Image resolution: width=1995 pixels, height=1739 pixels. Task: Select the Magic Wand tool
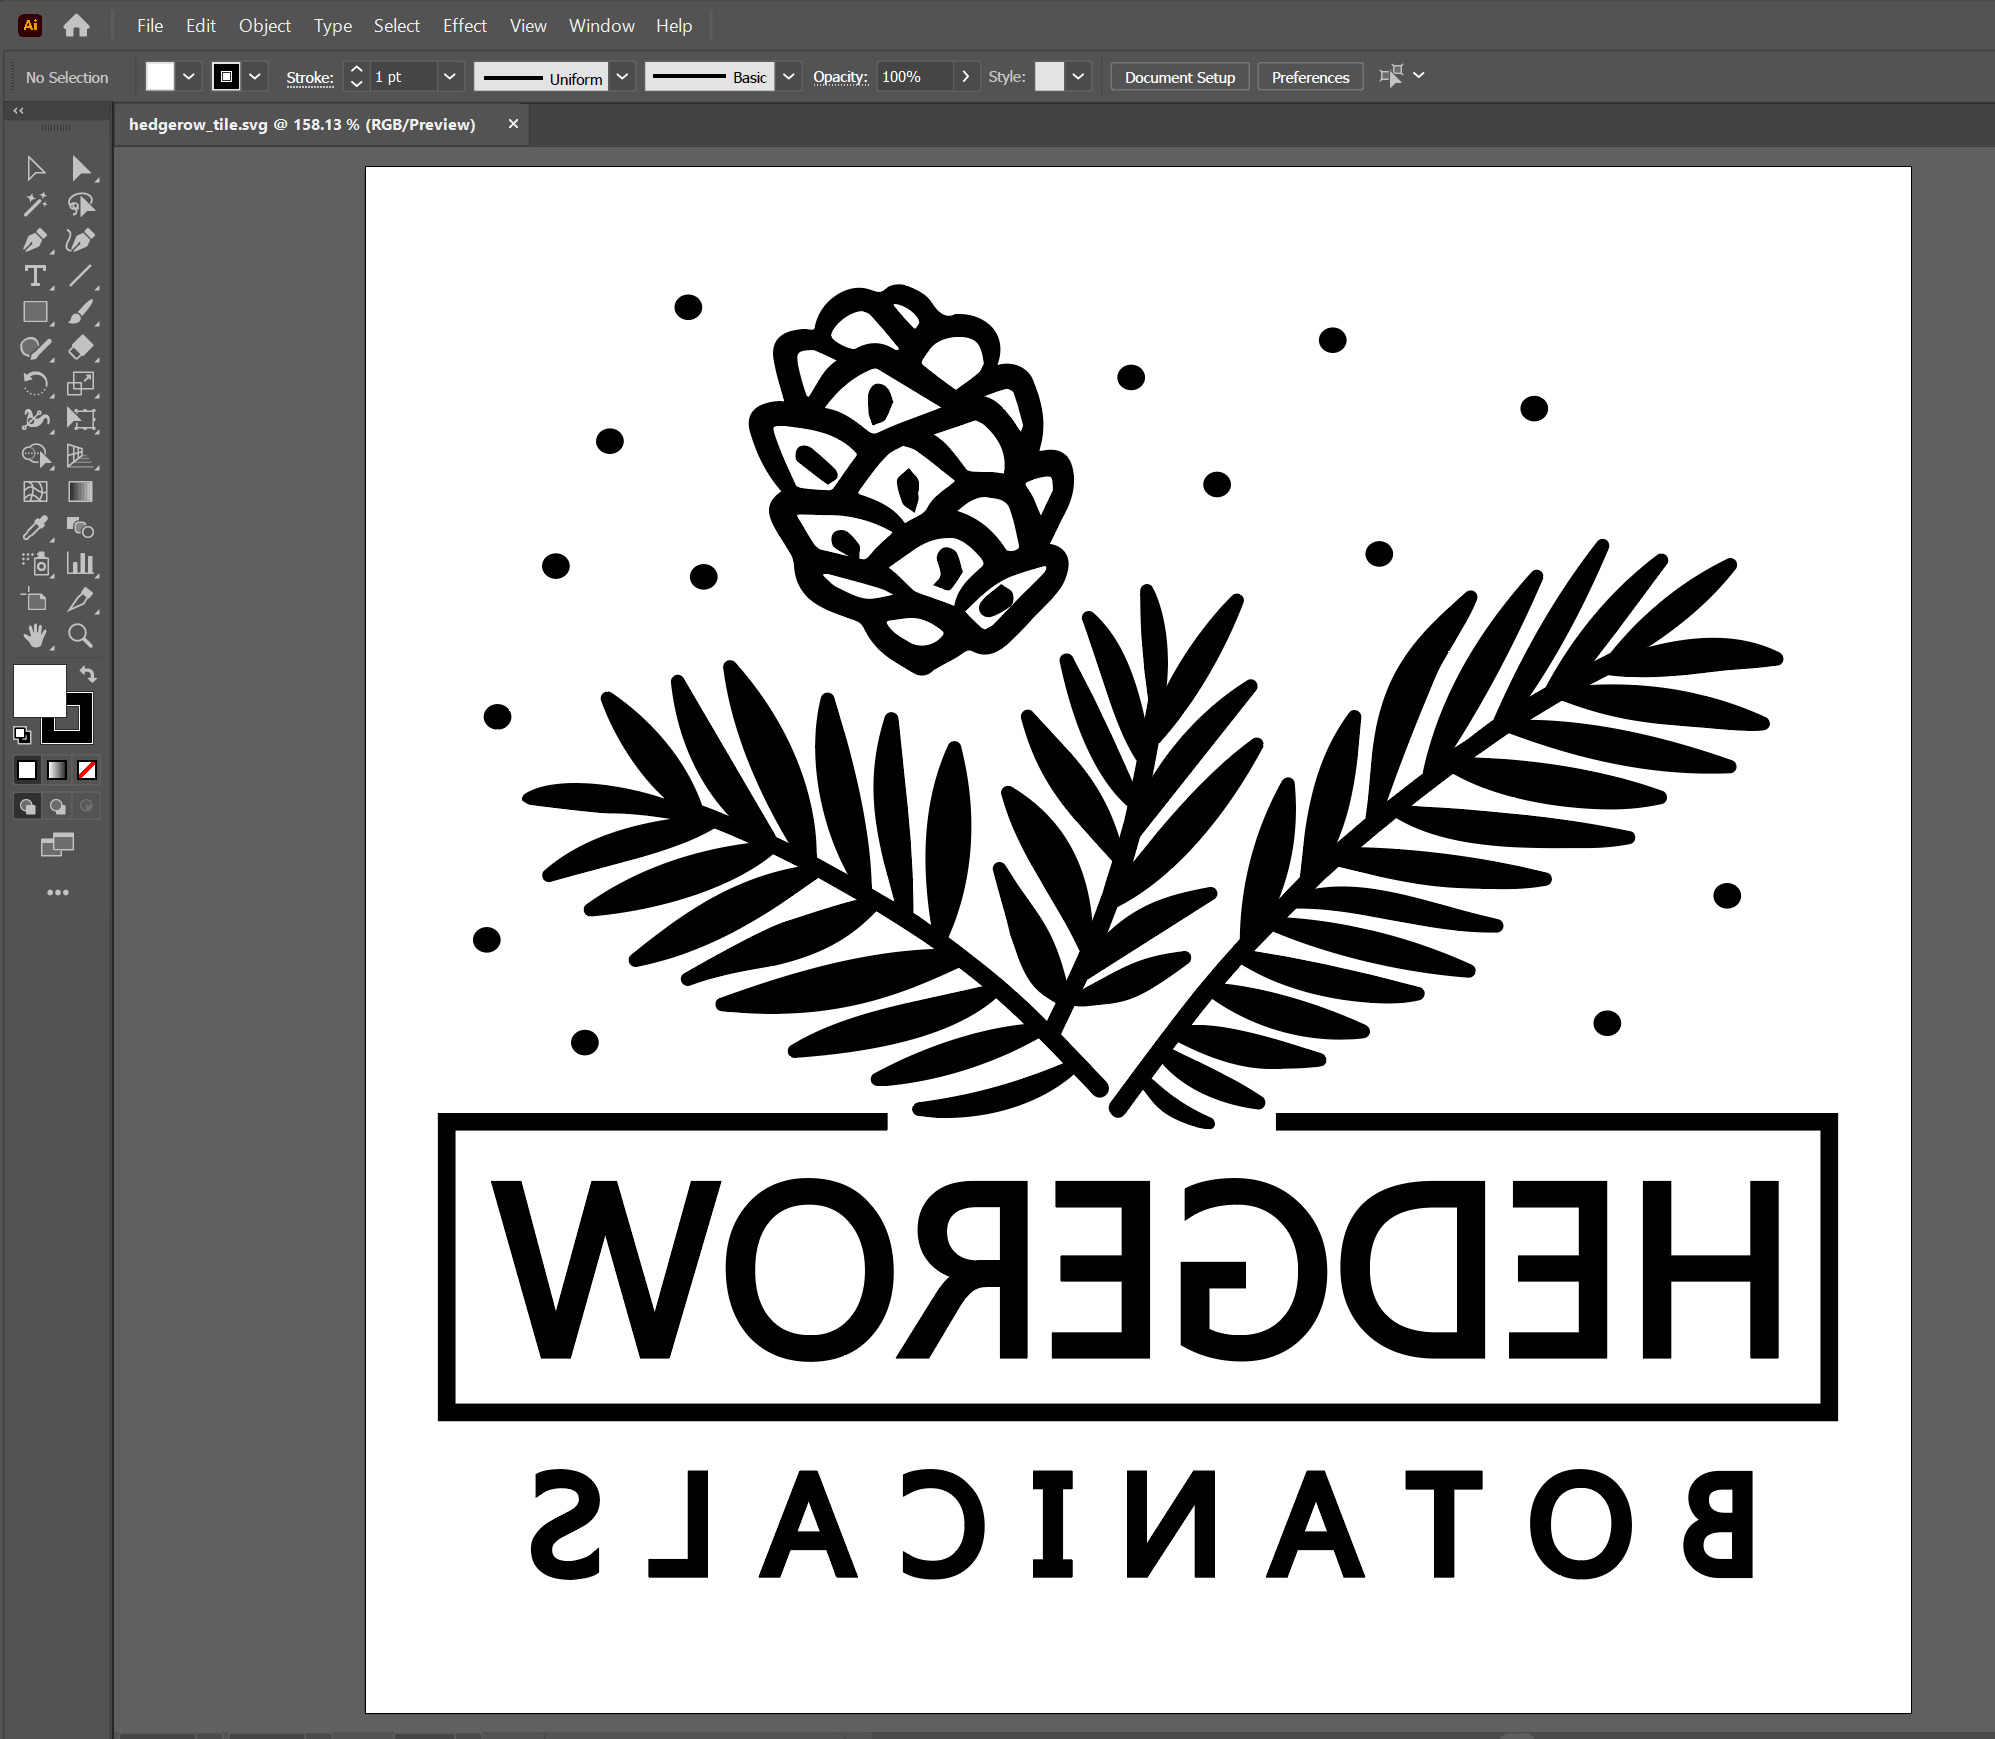click(x=36, y=204)
